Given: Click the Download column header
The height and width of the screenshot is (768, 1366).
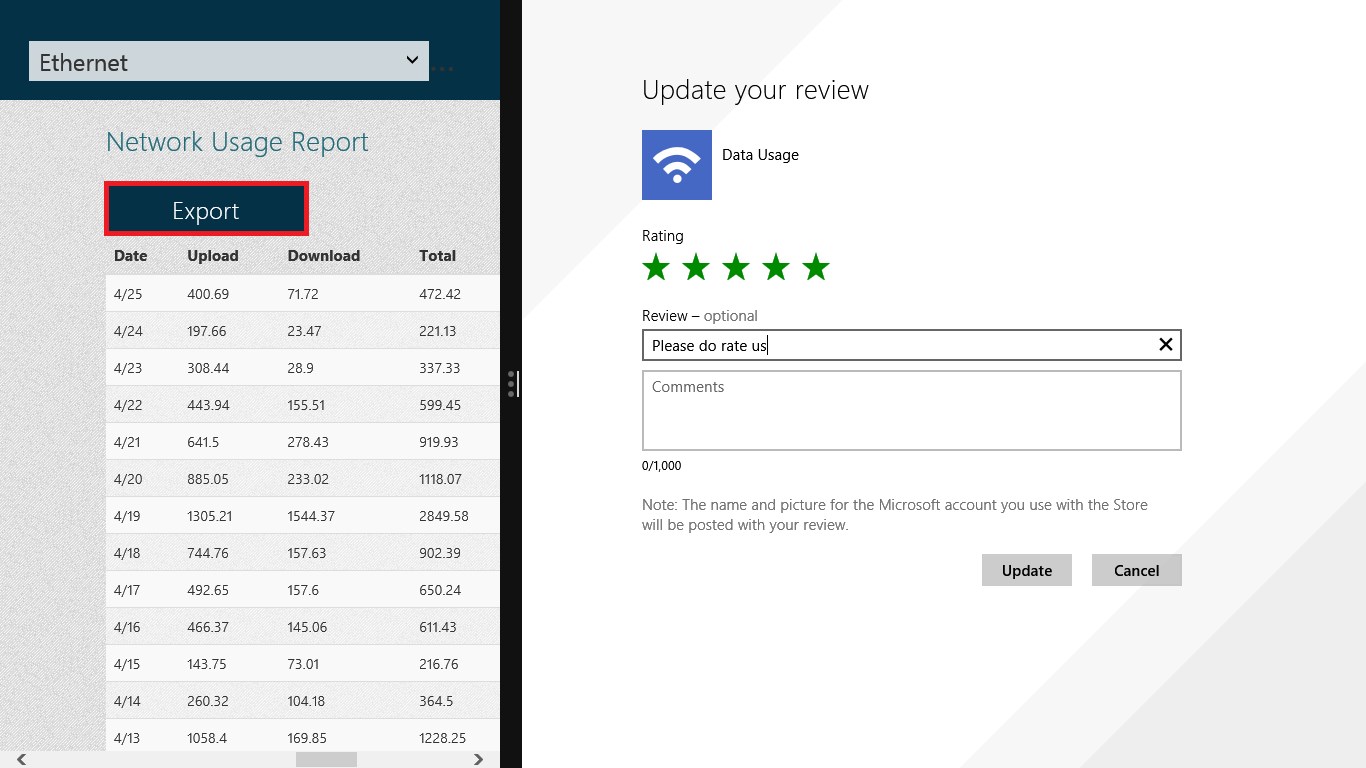Looking at the screenshot, I should point(323,256).
